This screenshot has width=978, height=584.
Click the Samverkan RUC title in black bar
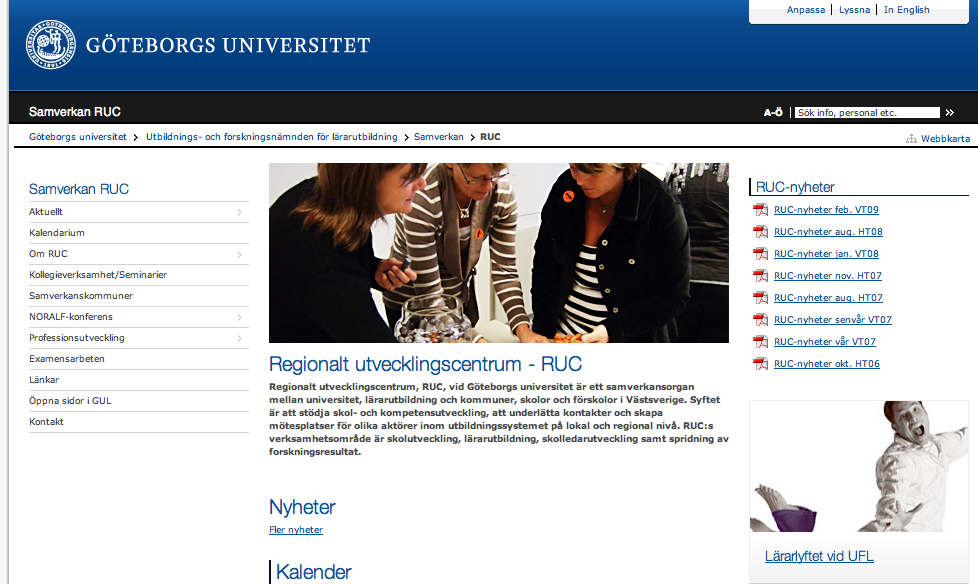pyautogui.click(x=75, y=112)
